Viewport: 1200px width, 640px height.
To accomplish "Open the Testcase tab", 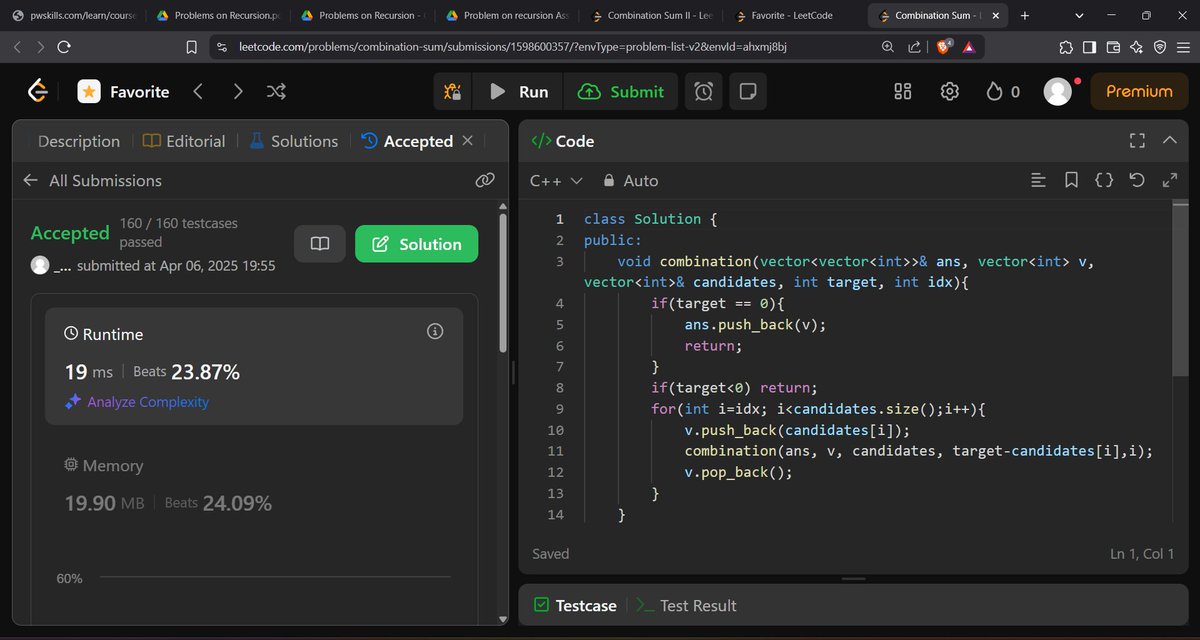I will click(575, 606).
